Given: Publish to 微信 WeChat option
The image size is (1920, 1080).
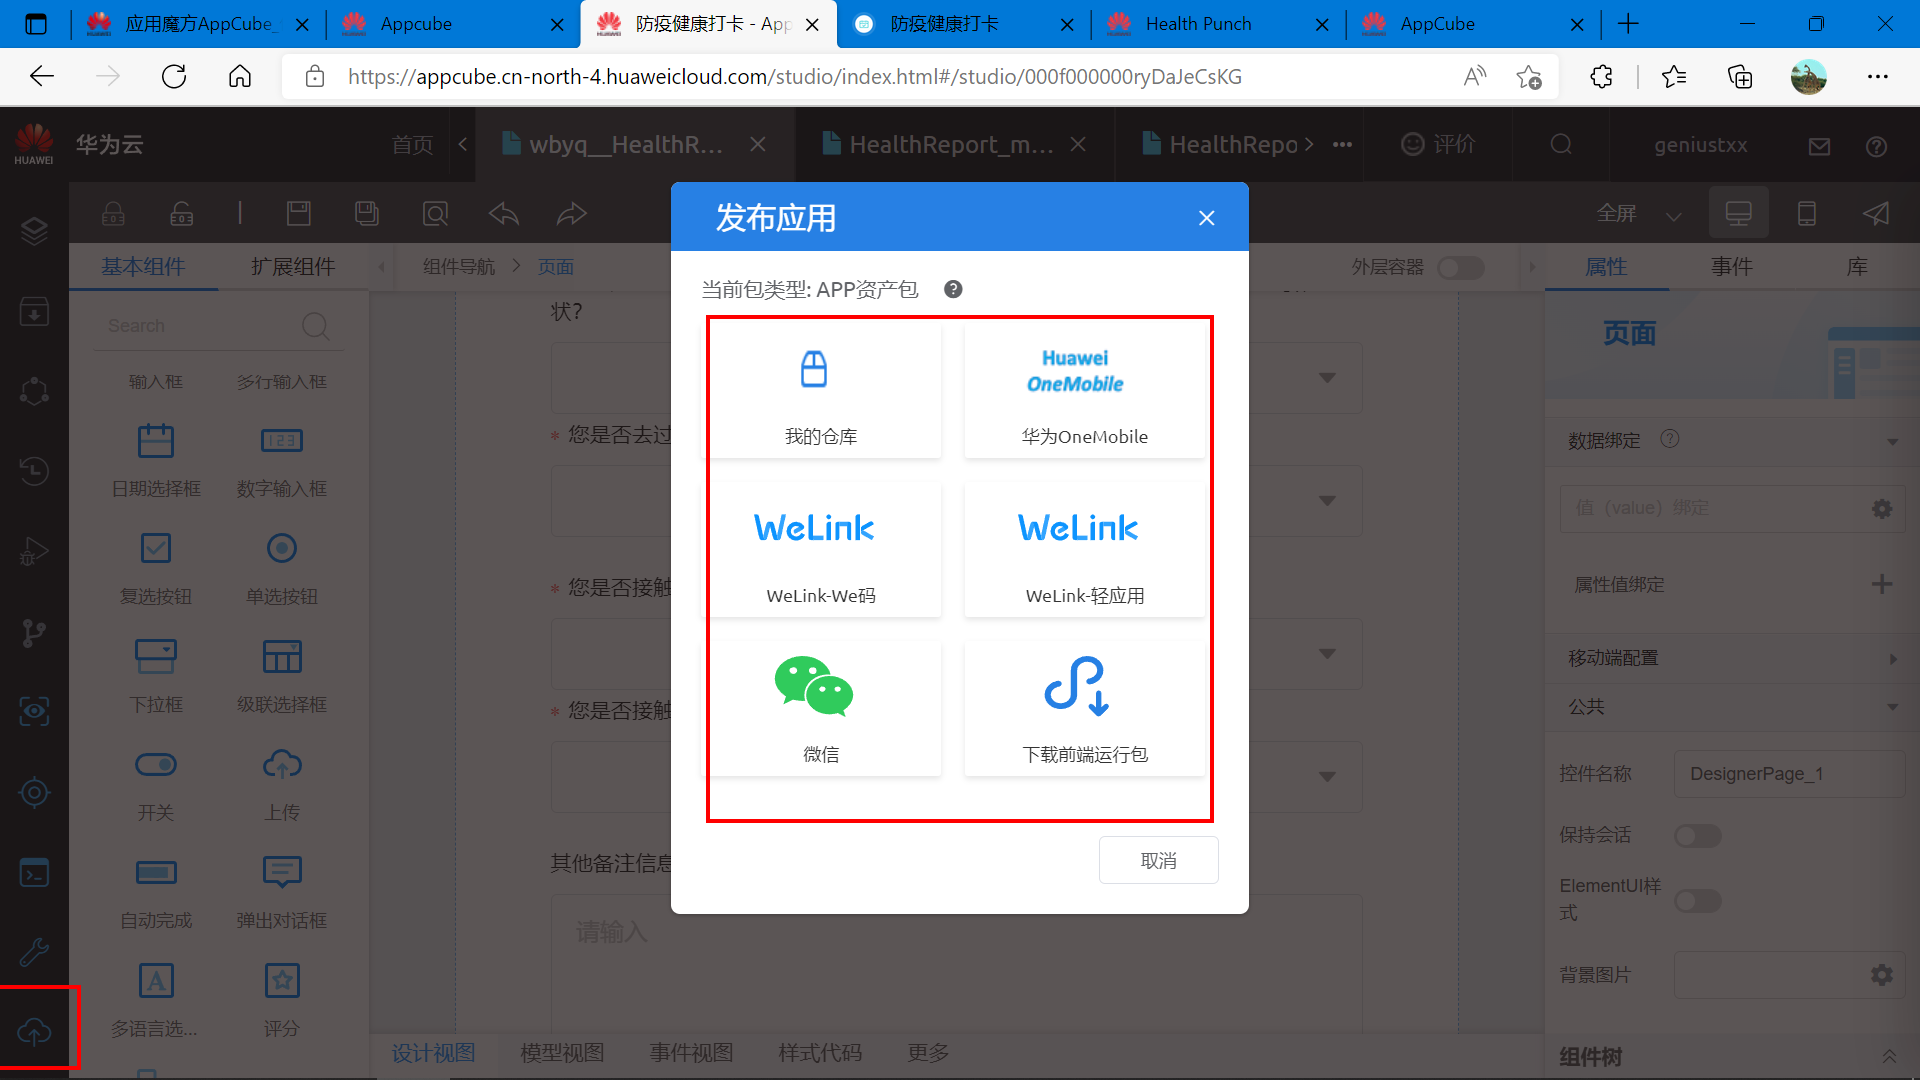Looking at the screenshot, I should [x=820, y=709].
